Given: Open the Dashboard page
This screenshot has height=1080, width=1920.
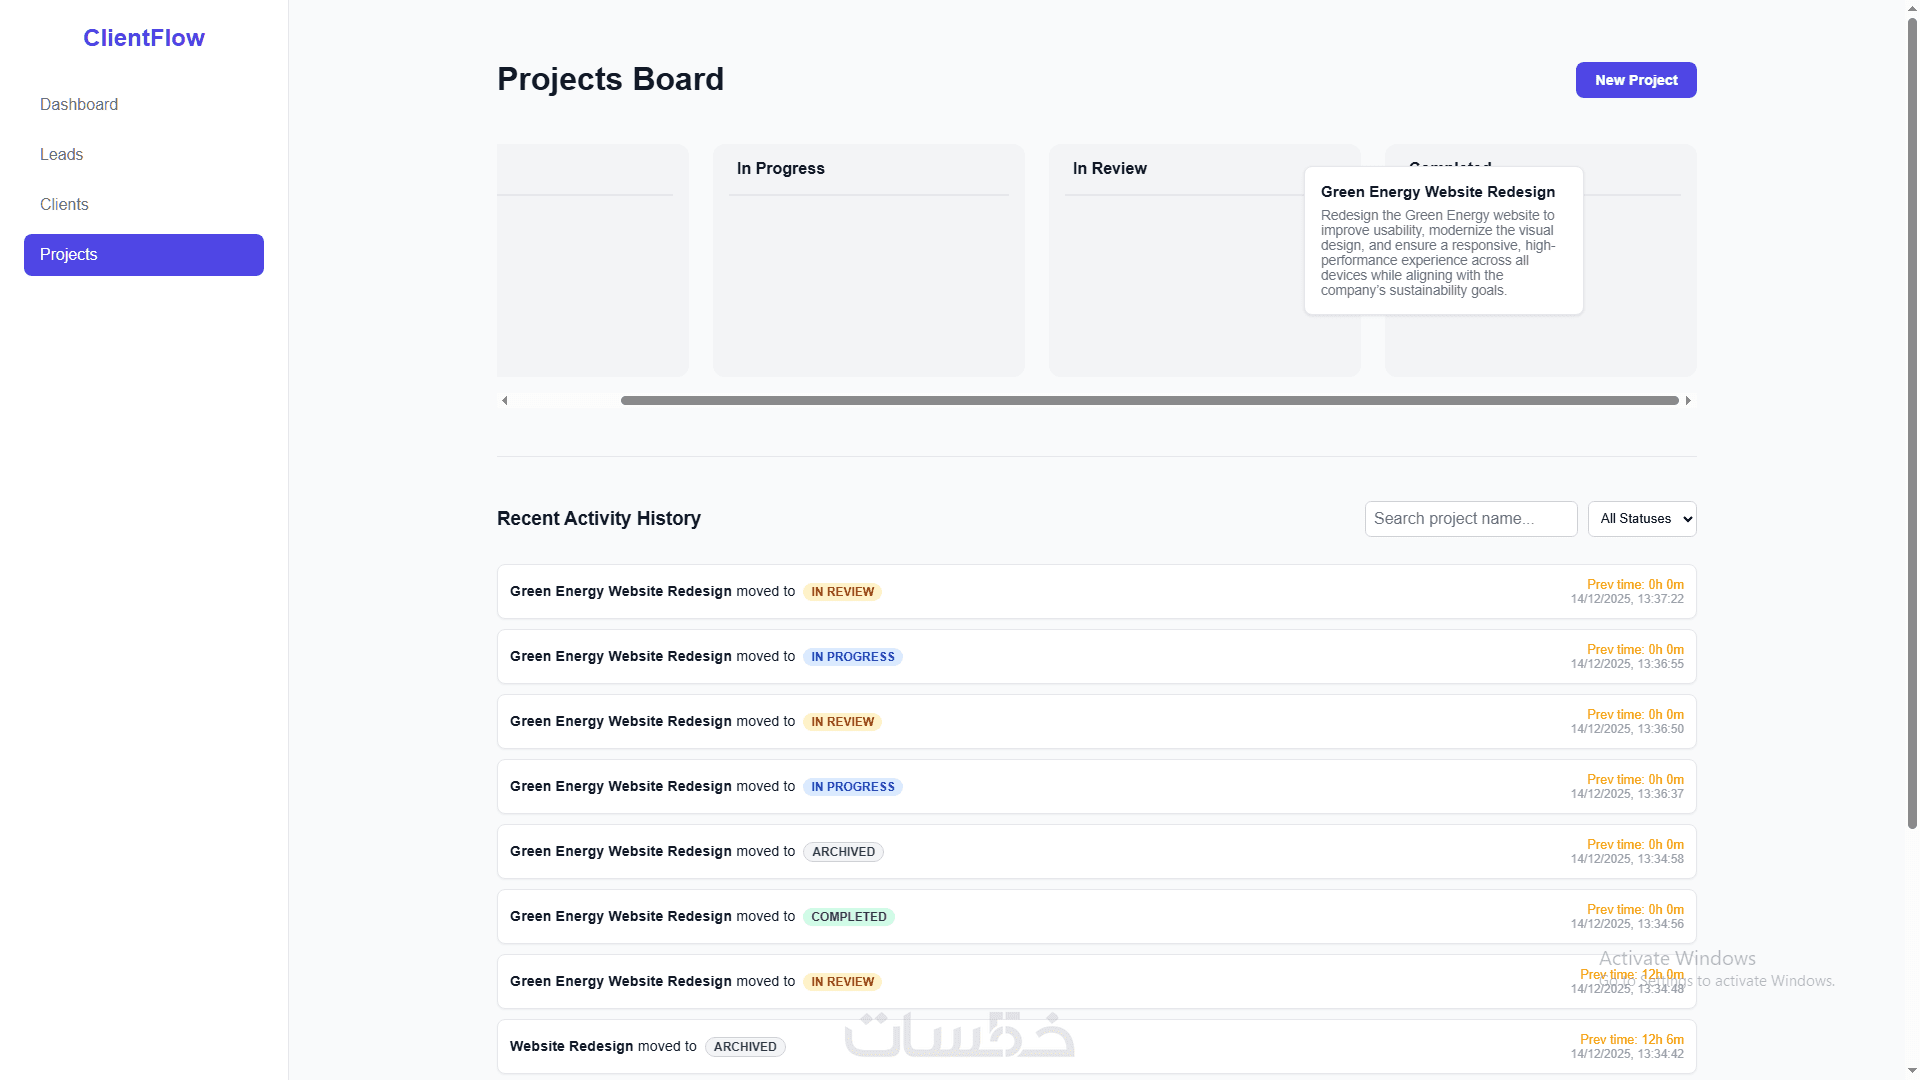Looking at the screenshot, I should coord(79,105).
